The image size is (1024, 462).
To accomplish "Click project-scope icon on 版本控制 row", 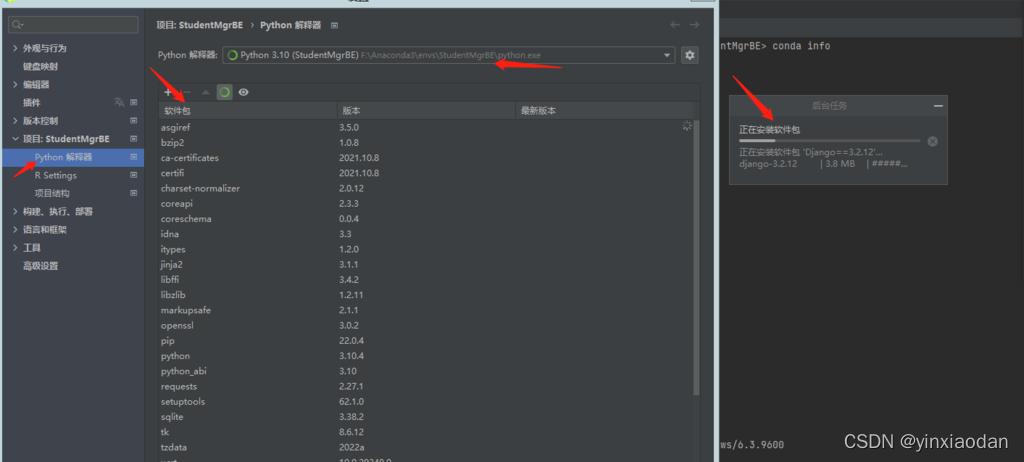I will (x=134, y=121).
